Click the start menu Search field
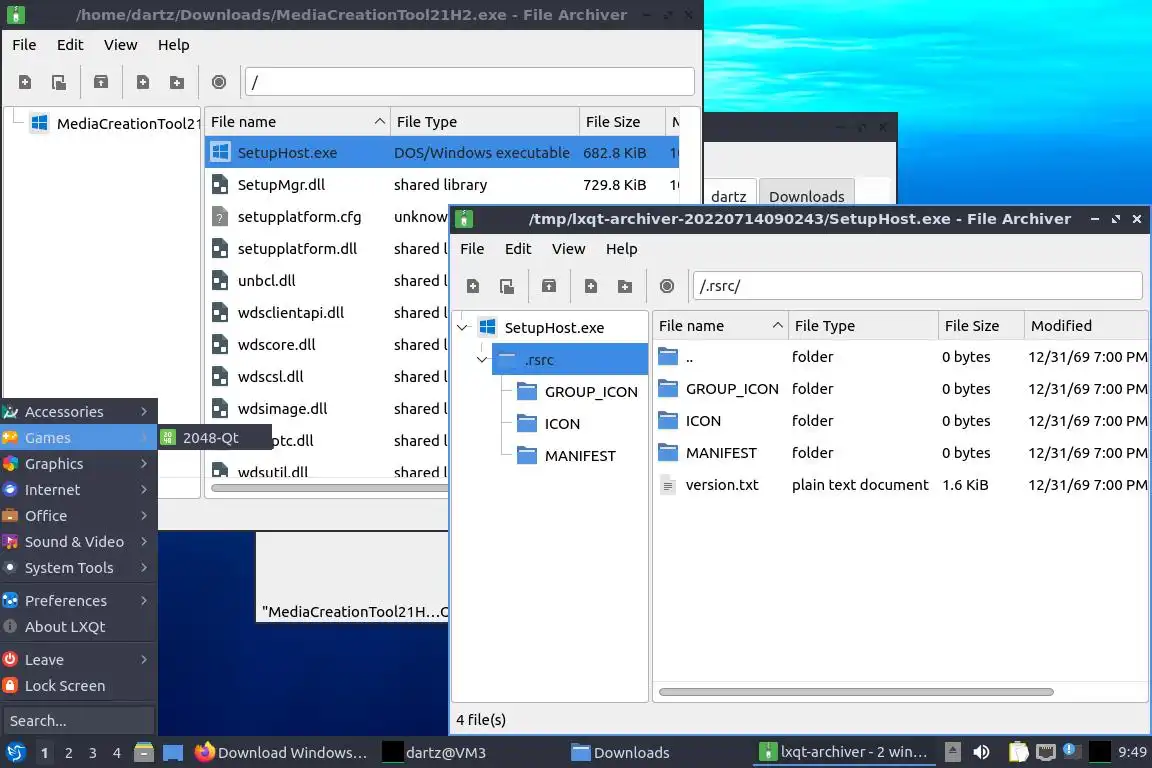This screenshot has width=1152, height=768. point(79,721)
